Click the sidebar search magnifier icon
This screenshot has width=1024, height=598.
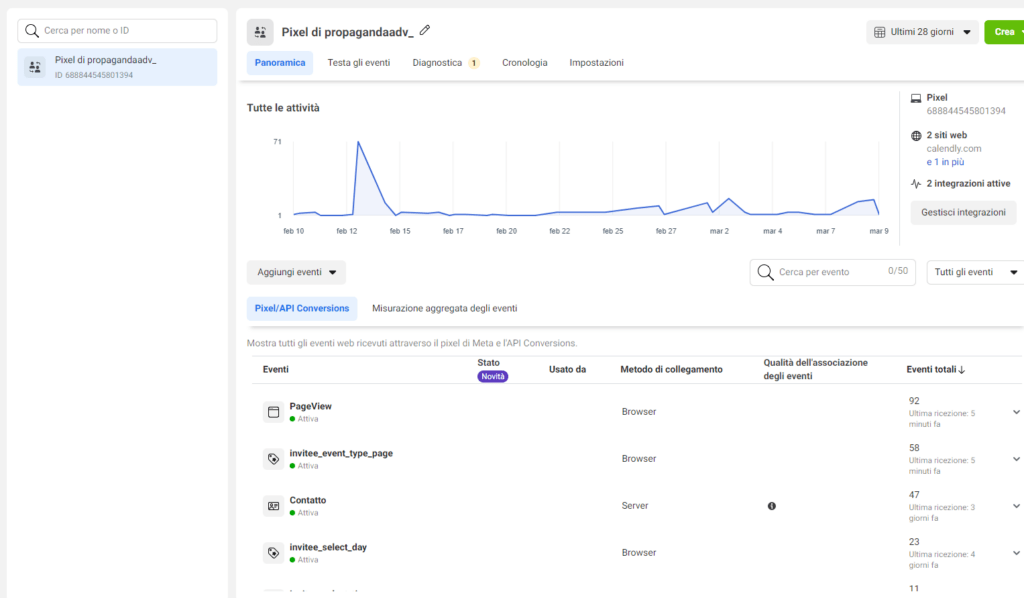pos(31,31)
